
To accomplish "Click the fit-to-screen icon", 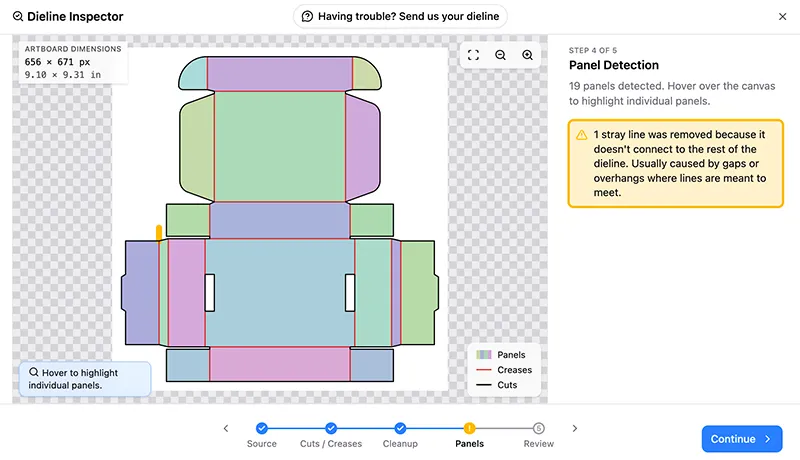I will coord(473,55).
